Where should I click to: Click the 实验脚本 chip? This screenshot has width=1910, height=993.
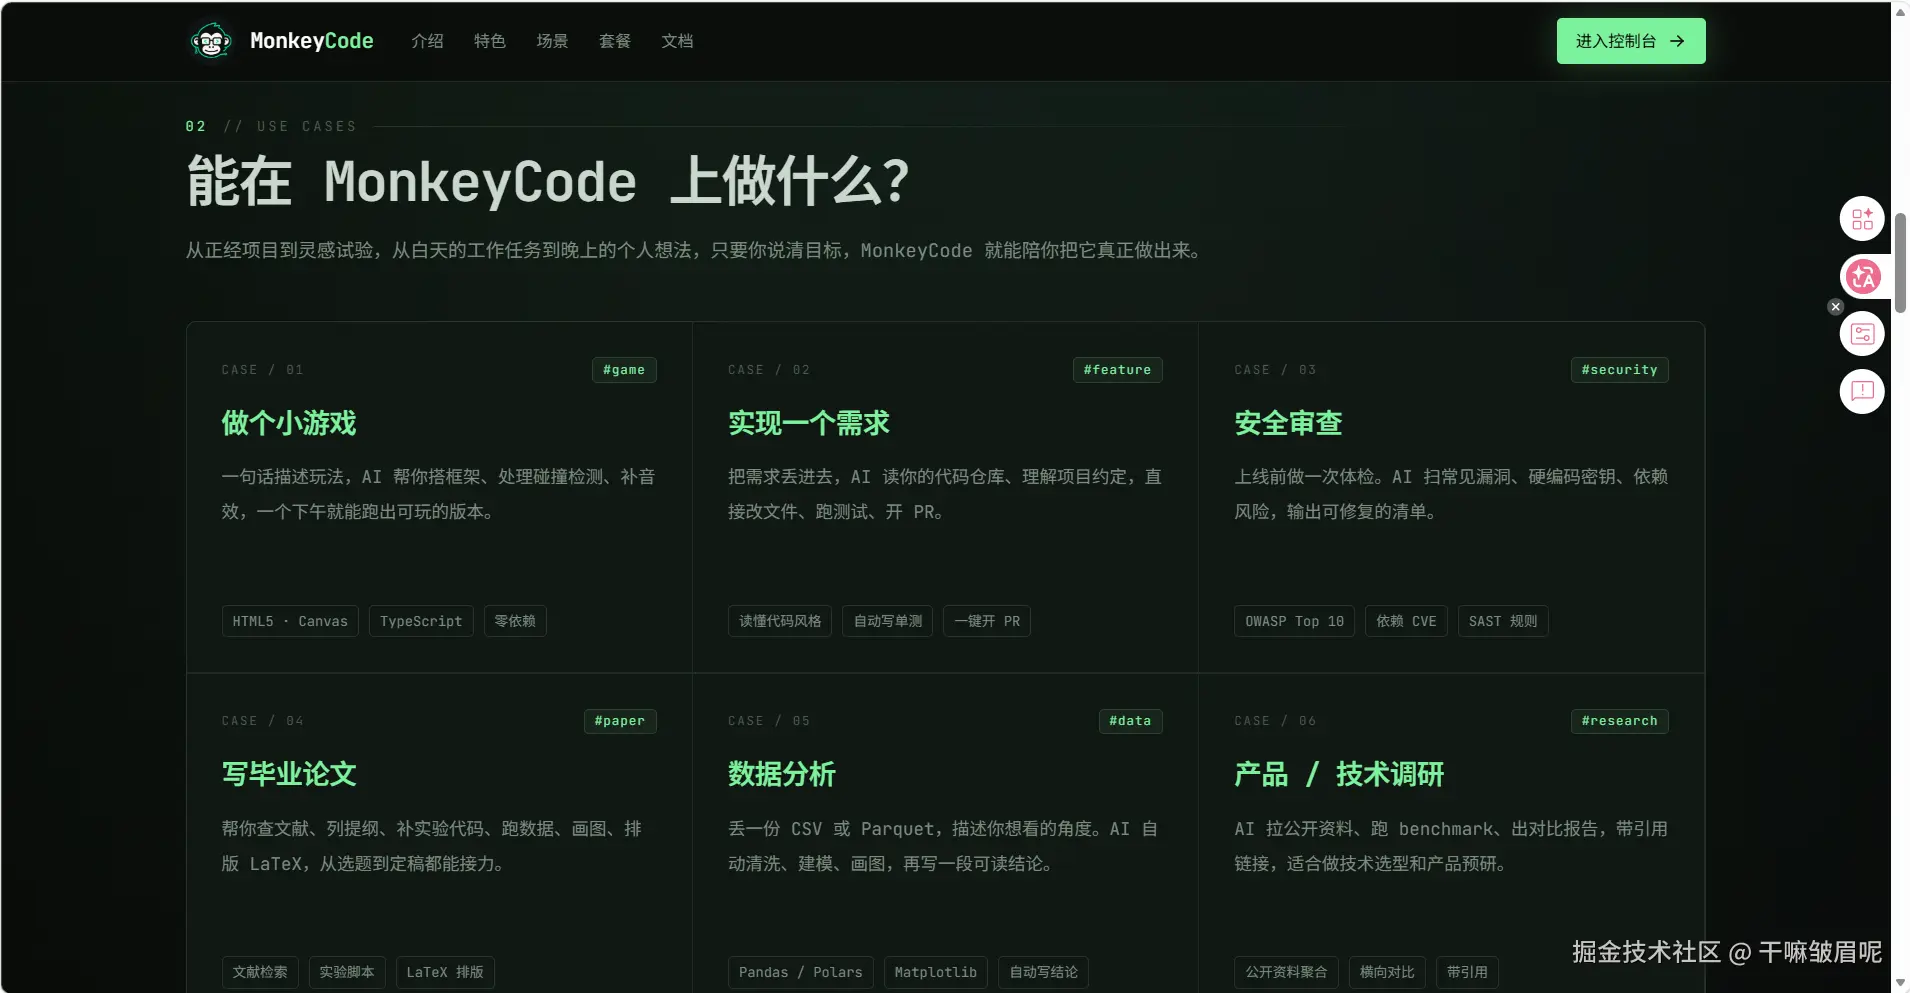pos(347,972)
